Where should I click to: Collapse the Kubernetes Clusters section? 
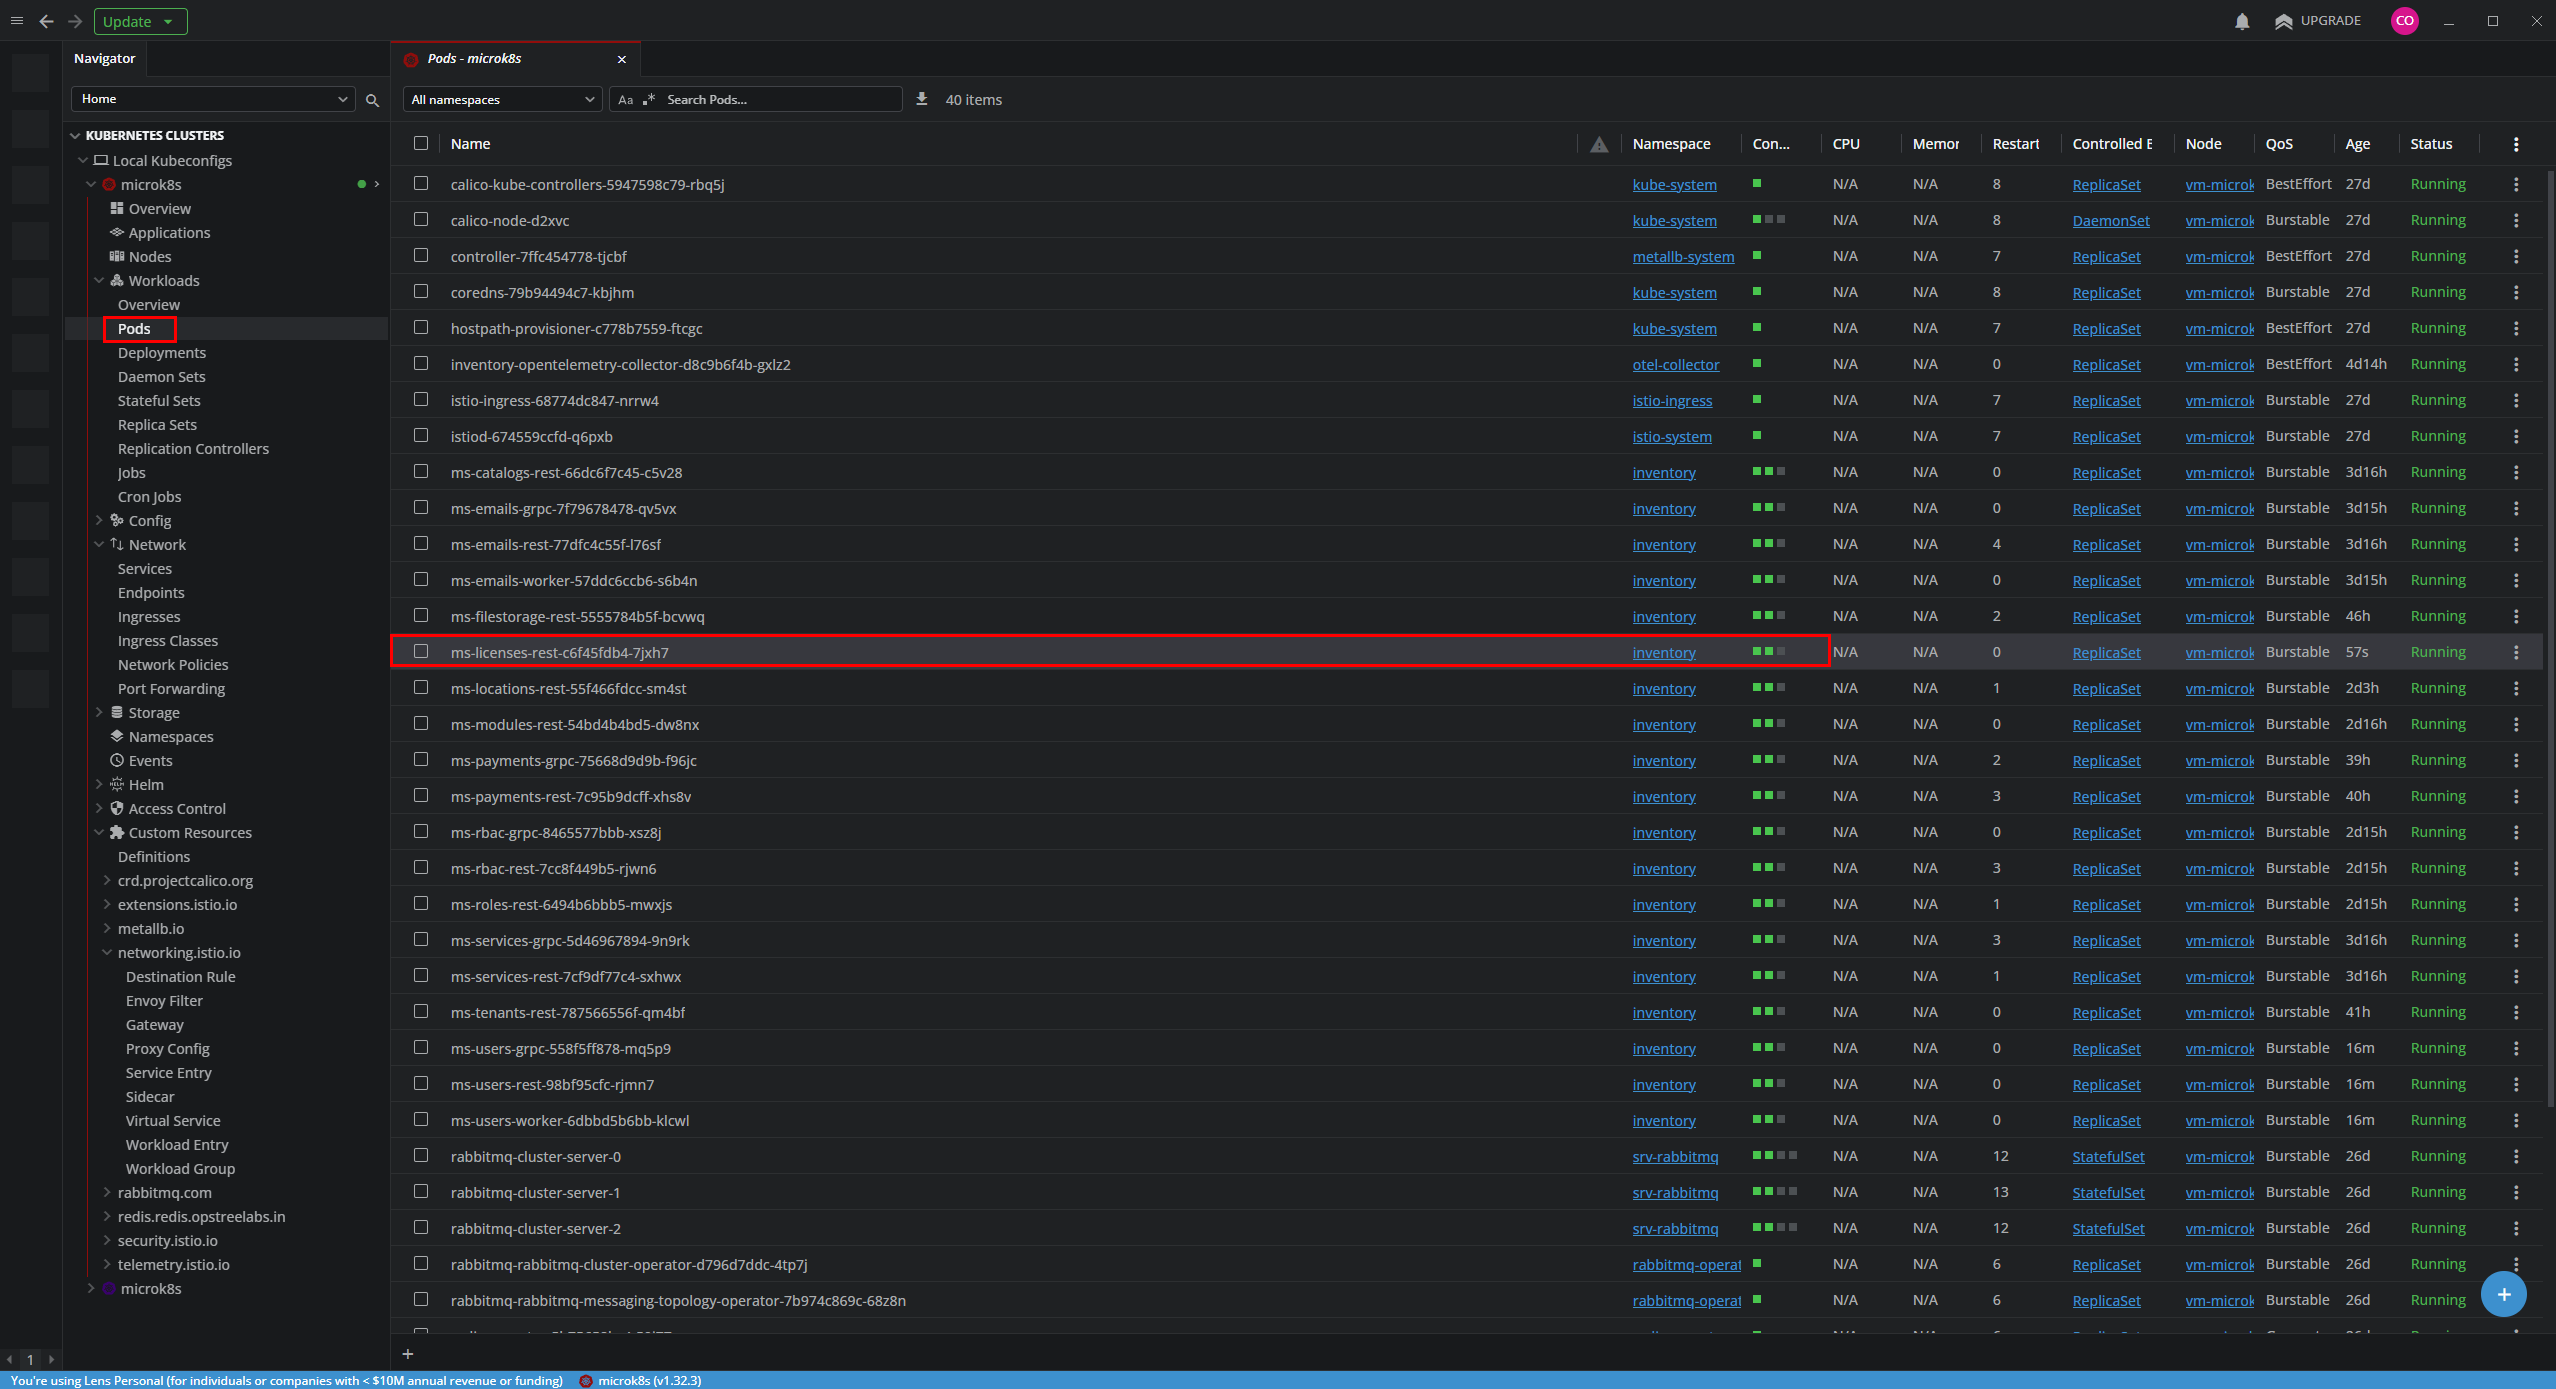[75, 135]
